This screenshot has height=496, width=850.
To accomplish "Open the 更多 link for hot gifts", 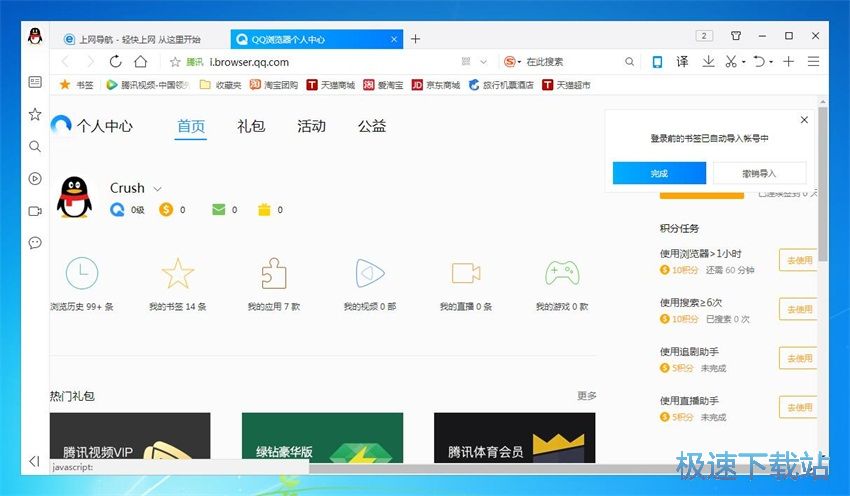I will [587, 396].
